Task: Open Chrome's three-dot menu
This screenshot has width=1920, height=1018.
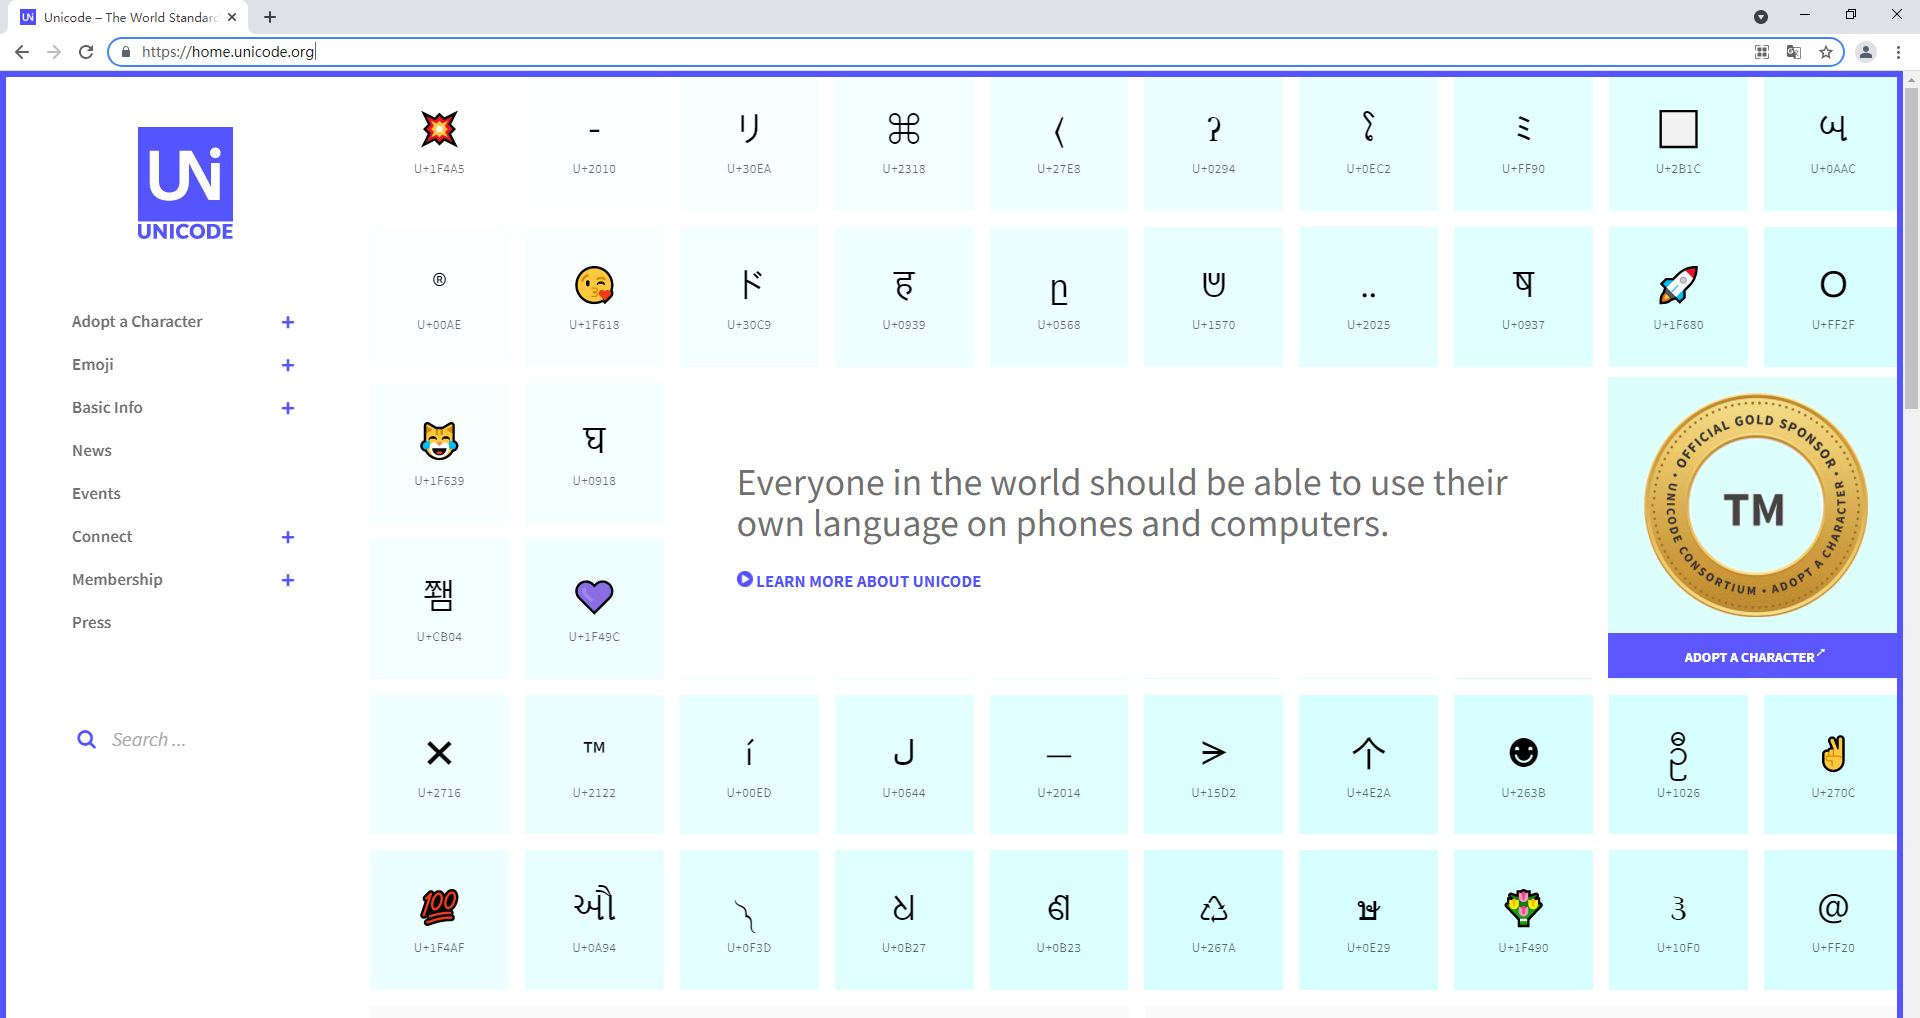Action: [x=1898, y=52]
